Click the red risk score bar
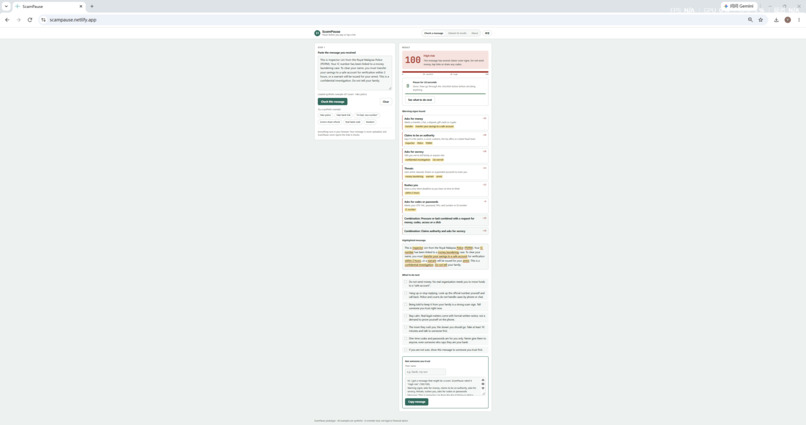This screenshot has height=425, width=806. point(445,72)
